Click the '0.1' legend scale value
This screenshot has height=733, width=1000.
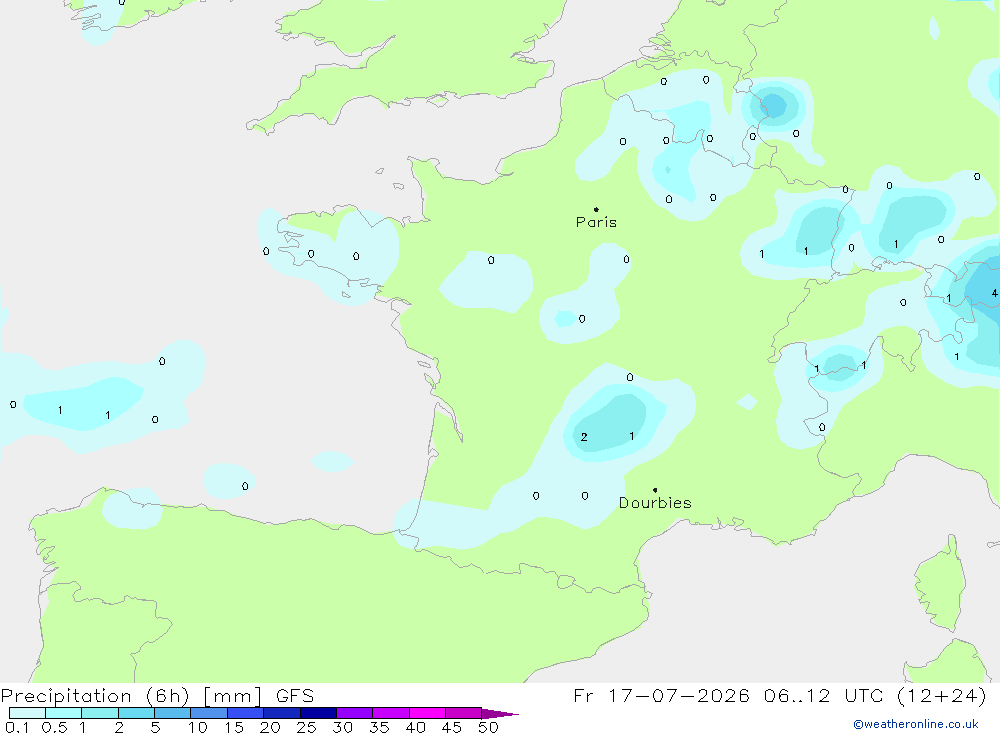click(17, 727)
